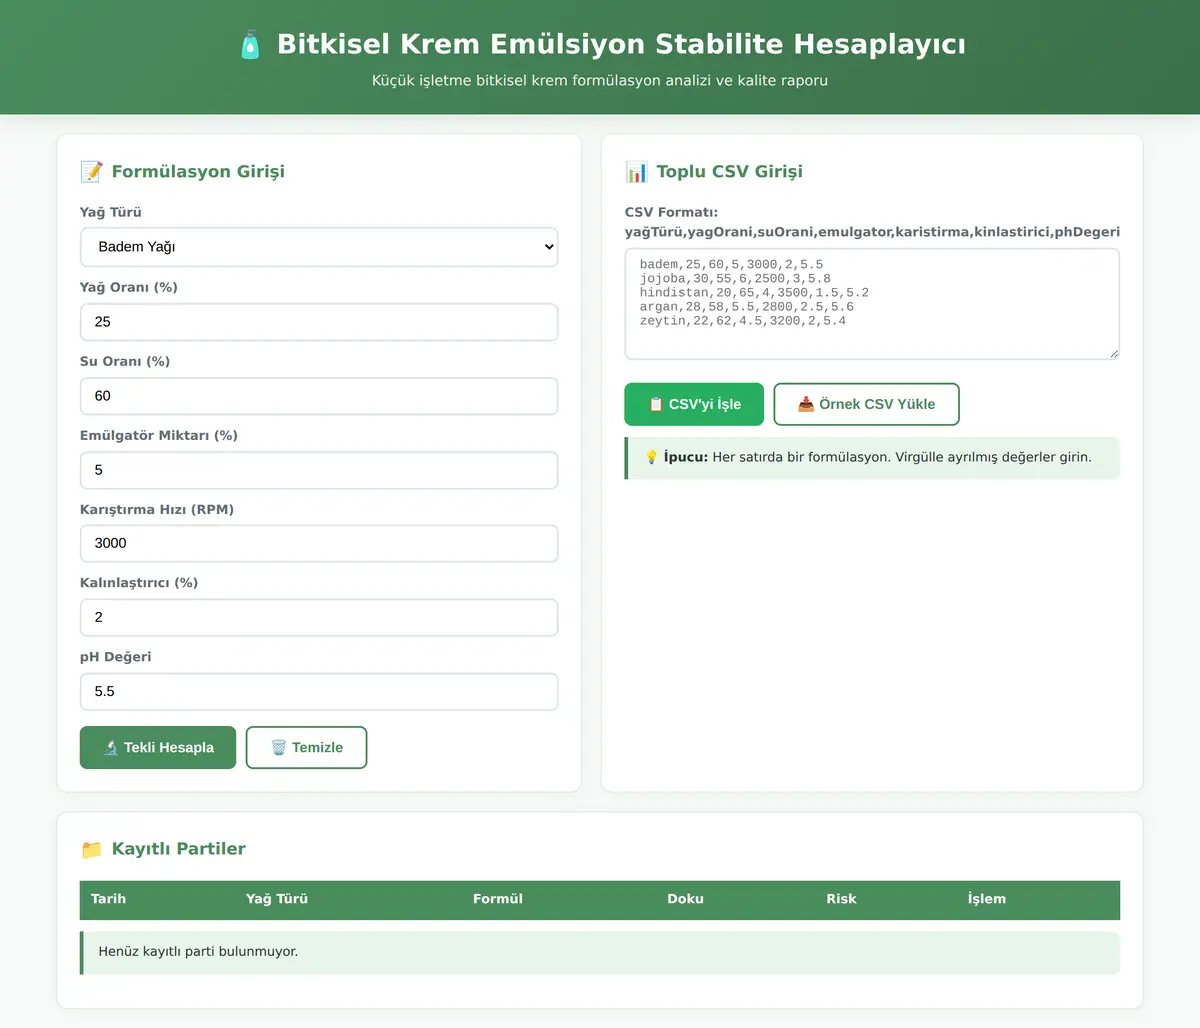This screenshot has width=1200, height=1028.
Task: Select the Emülgatör Miktarı (%) field
Action: 319,470
